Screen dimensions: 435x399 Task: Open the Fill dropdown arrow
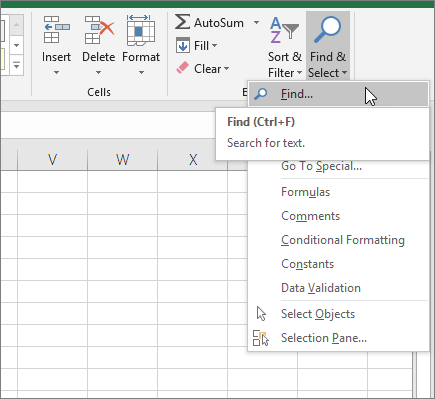tap(214, 45)
